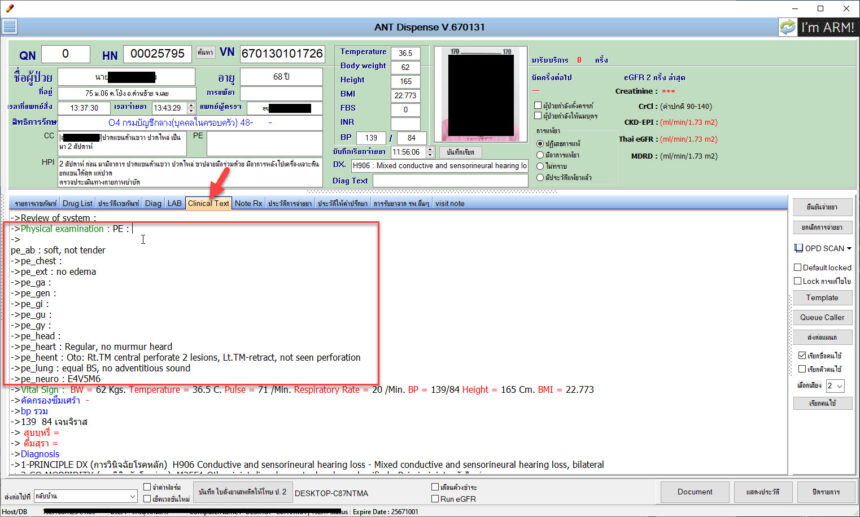Click the HN number input field
Viewport: 860px width, 517px height.
click(x=158, y=53)
